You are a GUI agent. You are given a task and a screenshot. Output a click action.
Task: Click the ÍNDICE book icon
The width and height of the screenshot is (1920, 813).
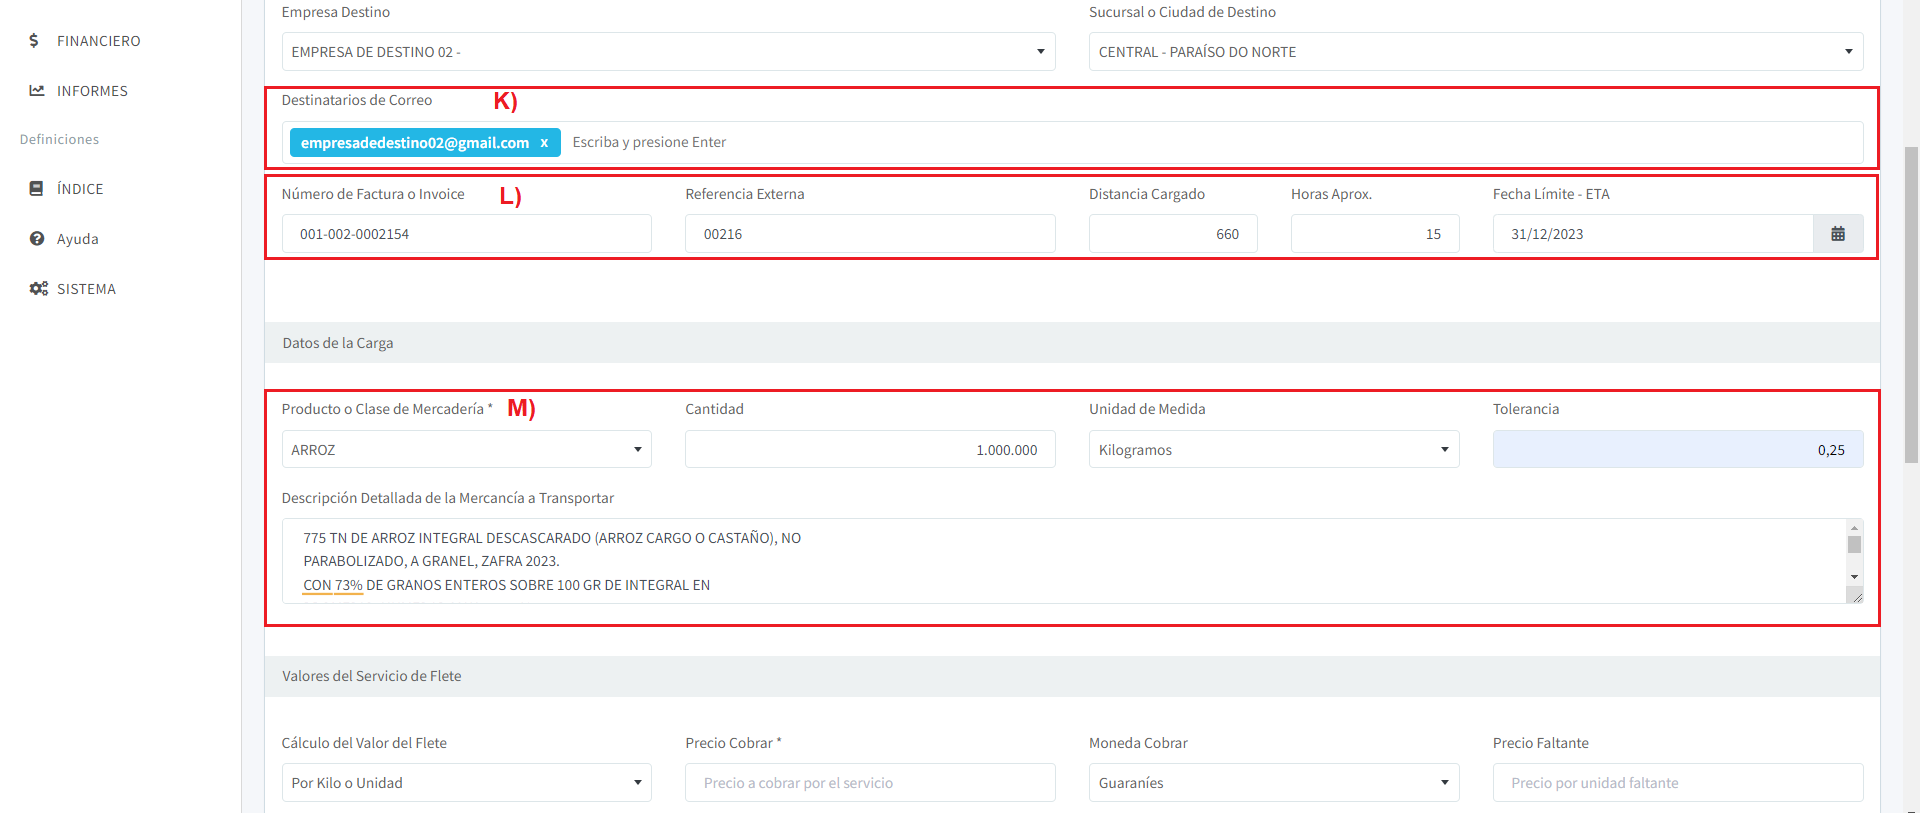[x=37, y=189]
